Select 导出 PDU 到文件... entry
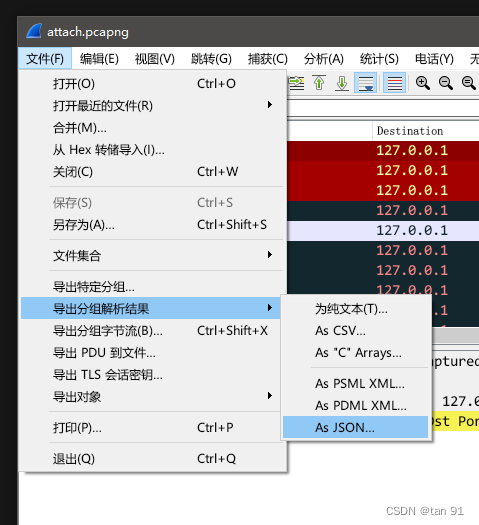Image resolution: width=479 pixels, height=525 pixels. [152, 353]
